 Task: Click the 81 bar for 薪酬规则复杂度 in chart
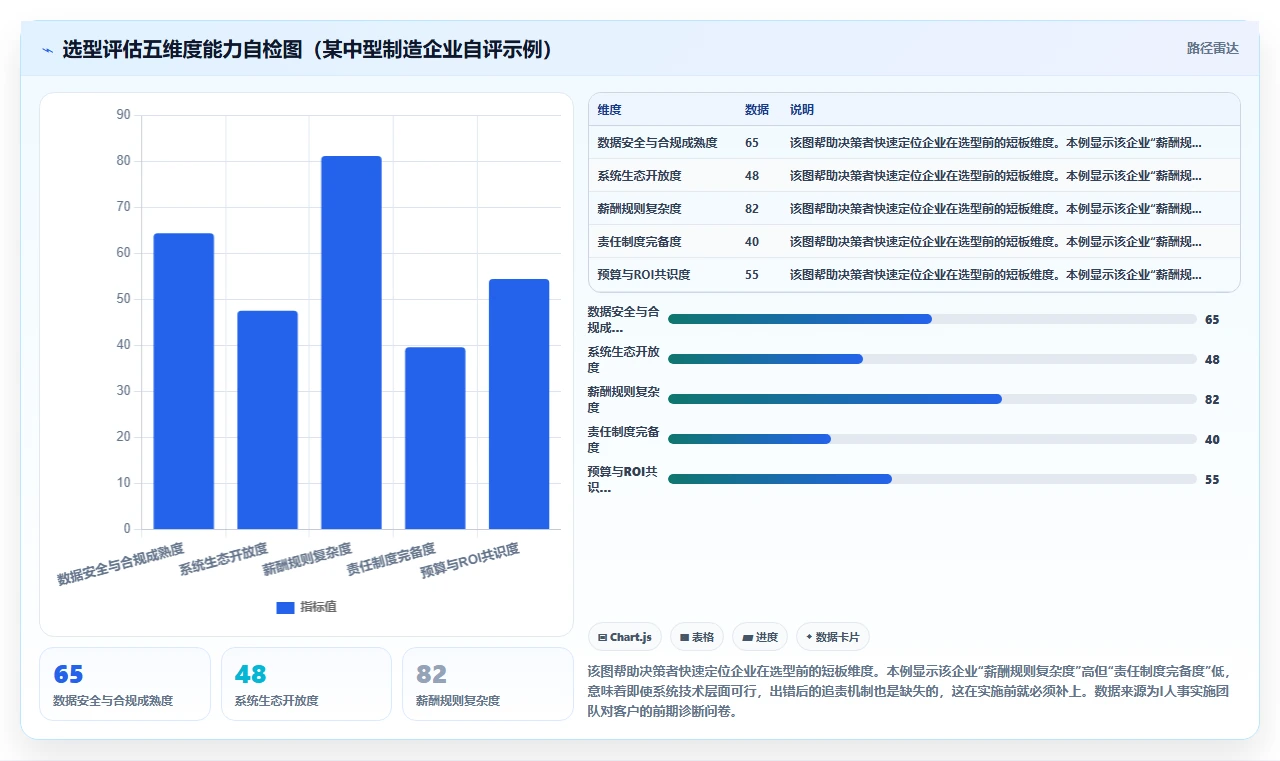pyautogui.click(x=351, y=342)
